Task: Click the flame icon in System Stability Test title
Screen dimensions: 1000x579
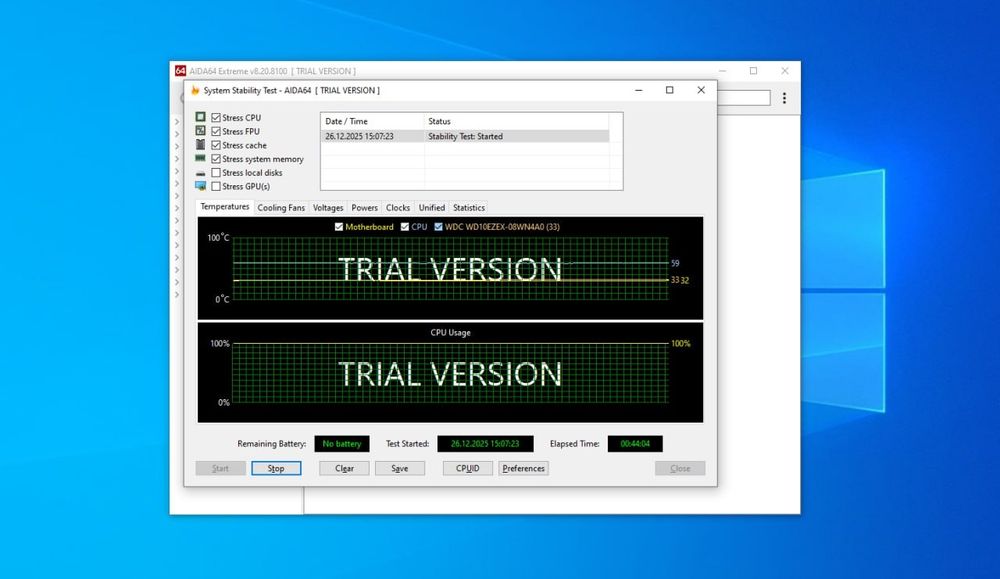Action: point(195,90)
